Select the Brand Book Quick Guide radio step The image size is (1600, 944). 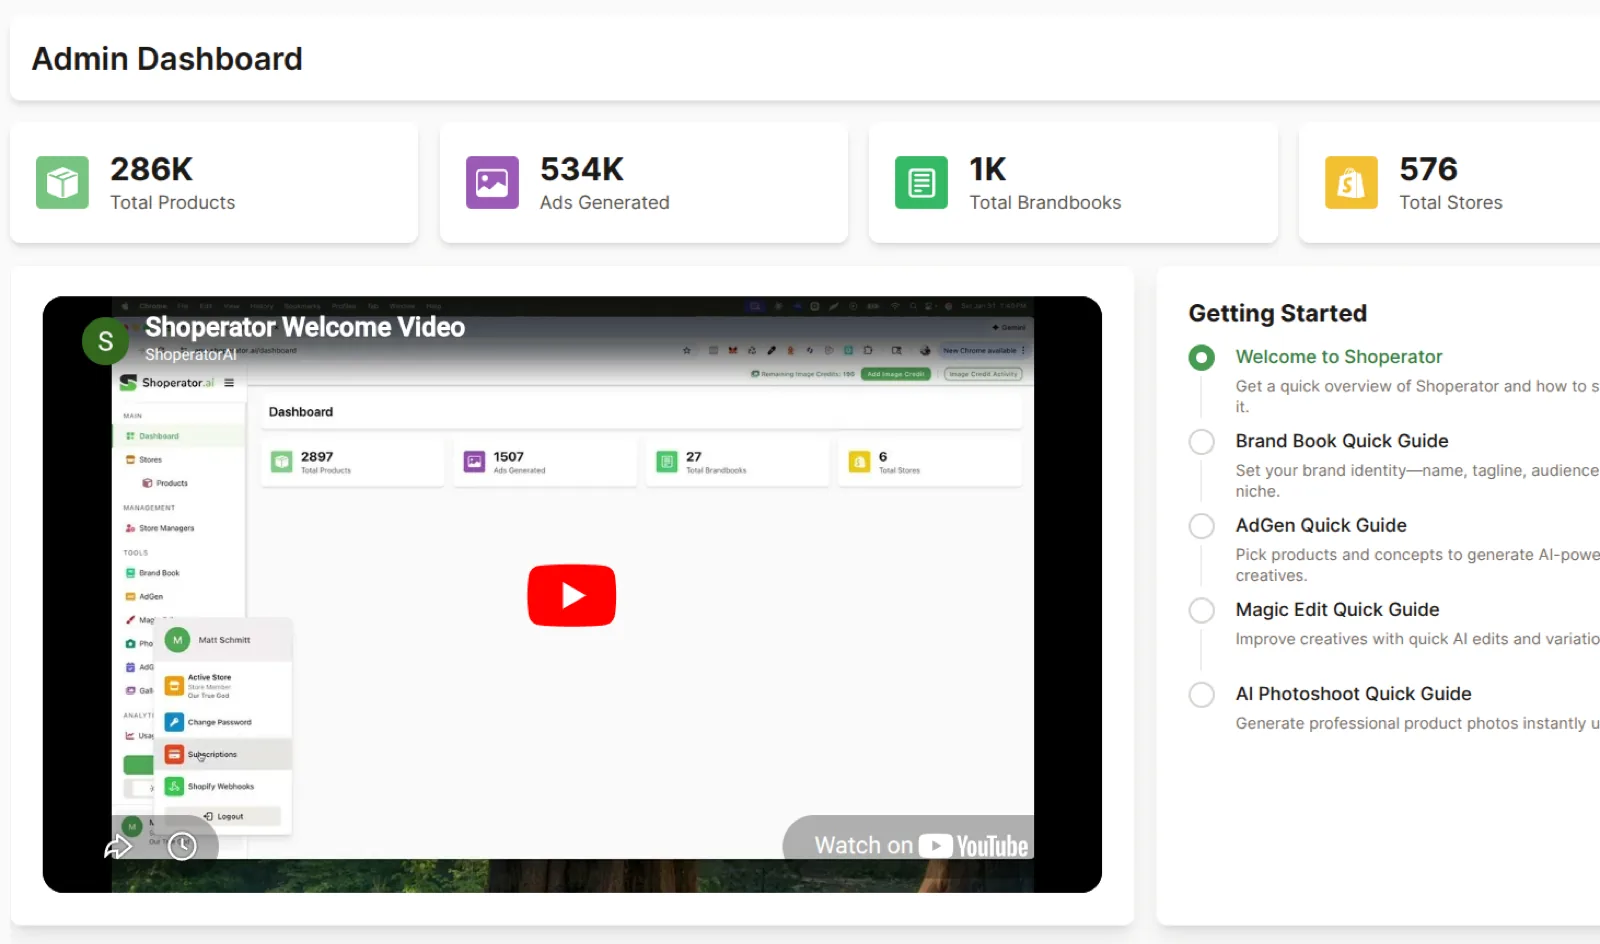[1202, 442]
